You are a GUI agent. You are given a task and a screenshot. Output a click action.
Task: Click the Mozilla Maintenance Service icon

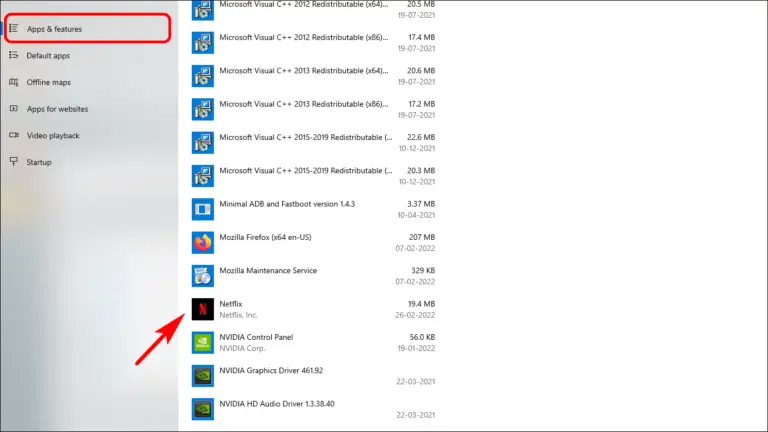pos(203,276)
